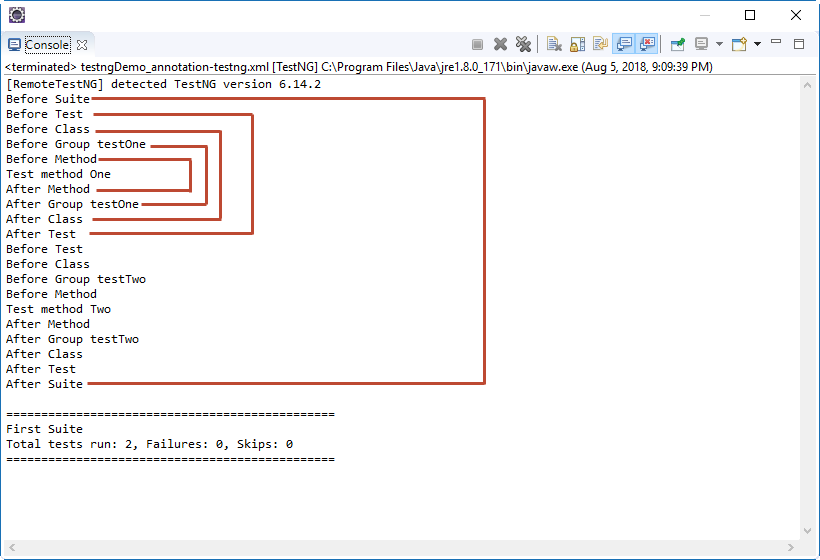Toggle Word Wrap in console

coord(600,44)
